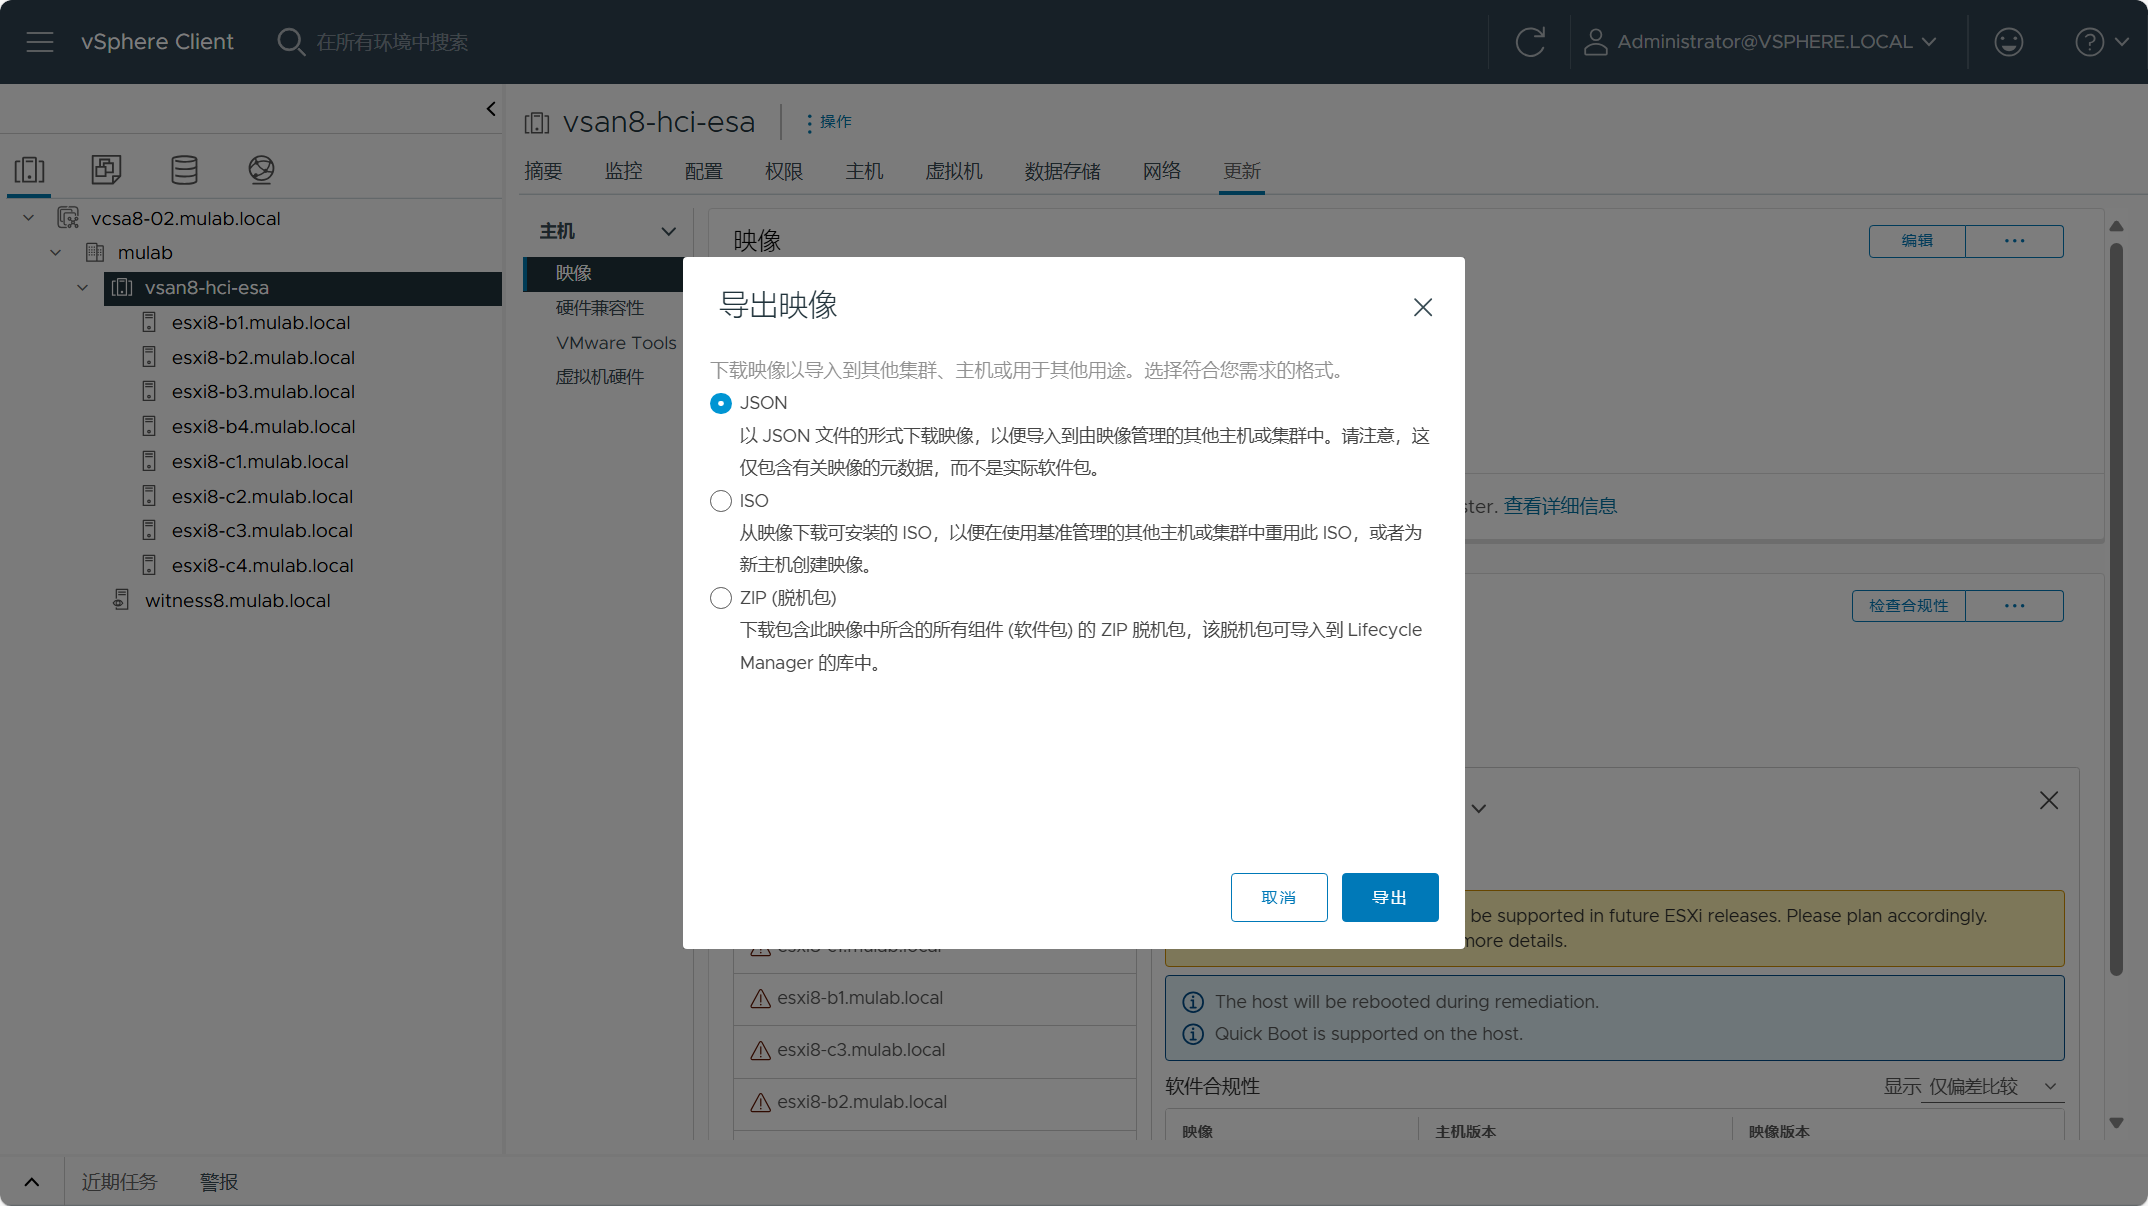Collapse the vcsa8-02.mulab.local tree node
This screenshot has width=2148, height=1206.
point(29,218)
